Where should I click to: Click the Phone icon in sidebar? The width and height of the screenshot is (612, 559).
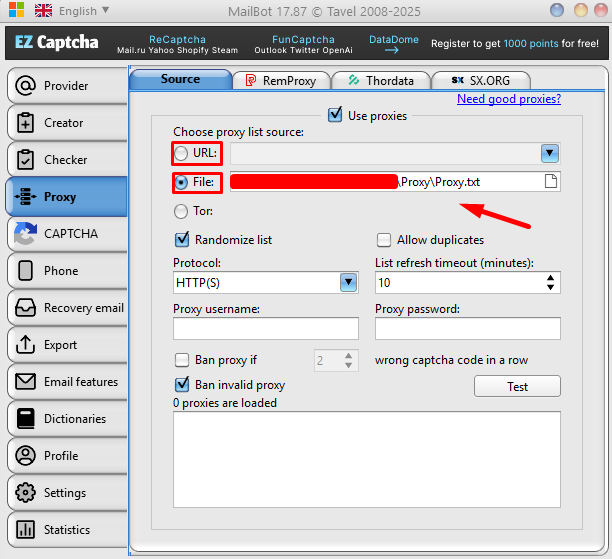25,271
